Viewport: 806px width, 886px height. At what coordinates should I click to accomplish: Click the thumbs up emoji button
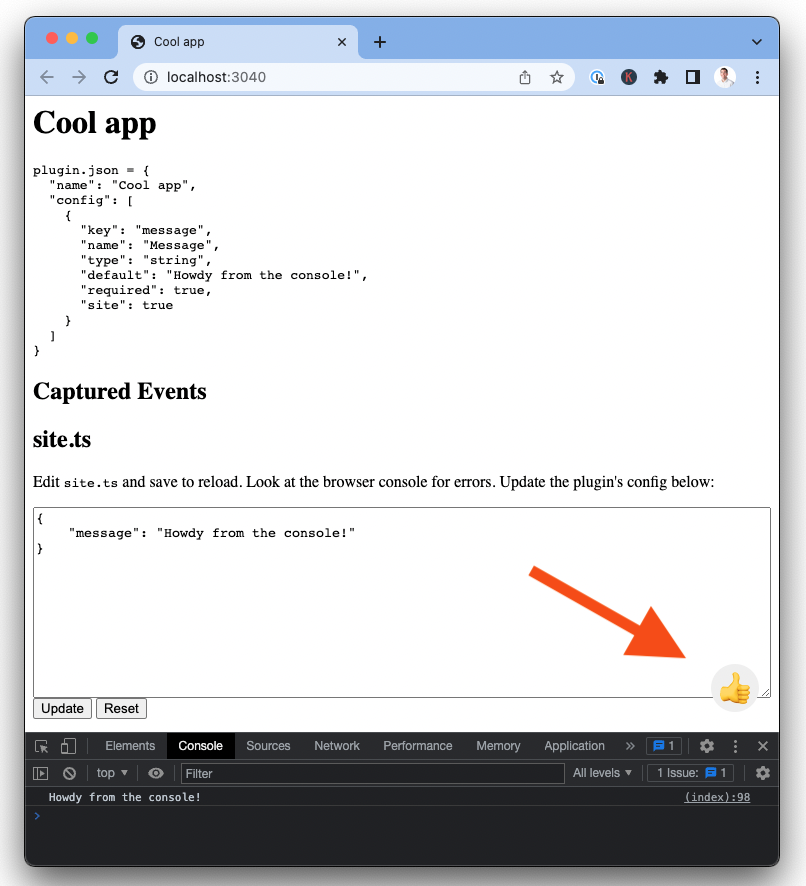click(x=735, y=688)
